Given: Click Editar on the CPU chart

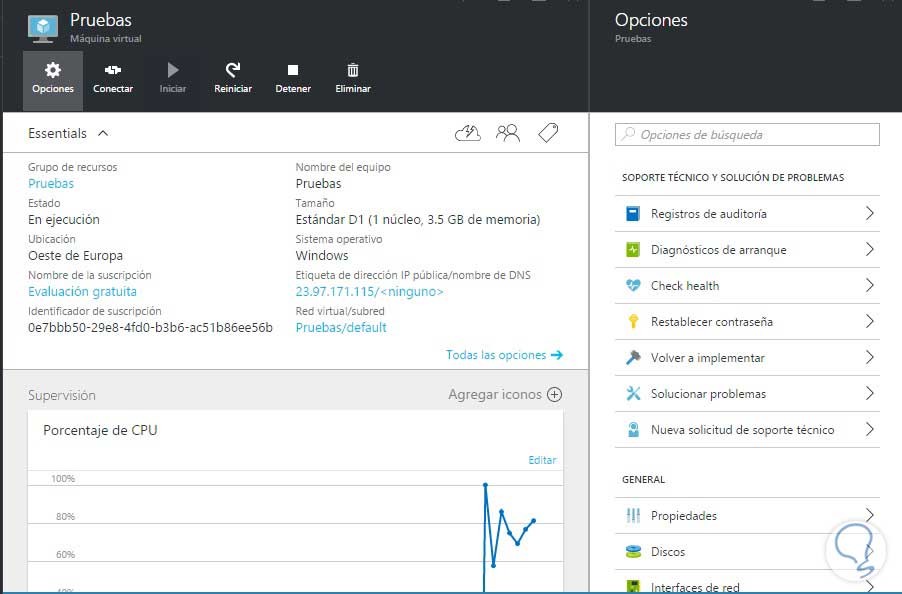Looking at the screenshot, I should coord(542,460).
